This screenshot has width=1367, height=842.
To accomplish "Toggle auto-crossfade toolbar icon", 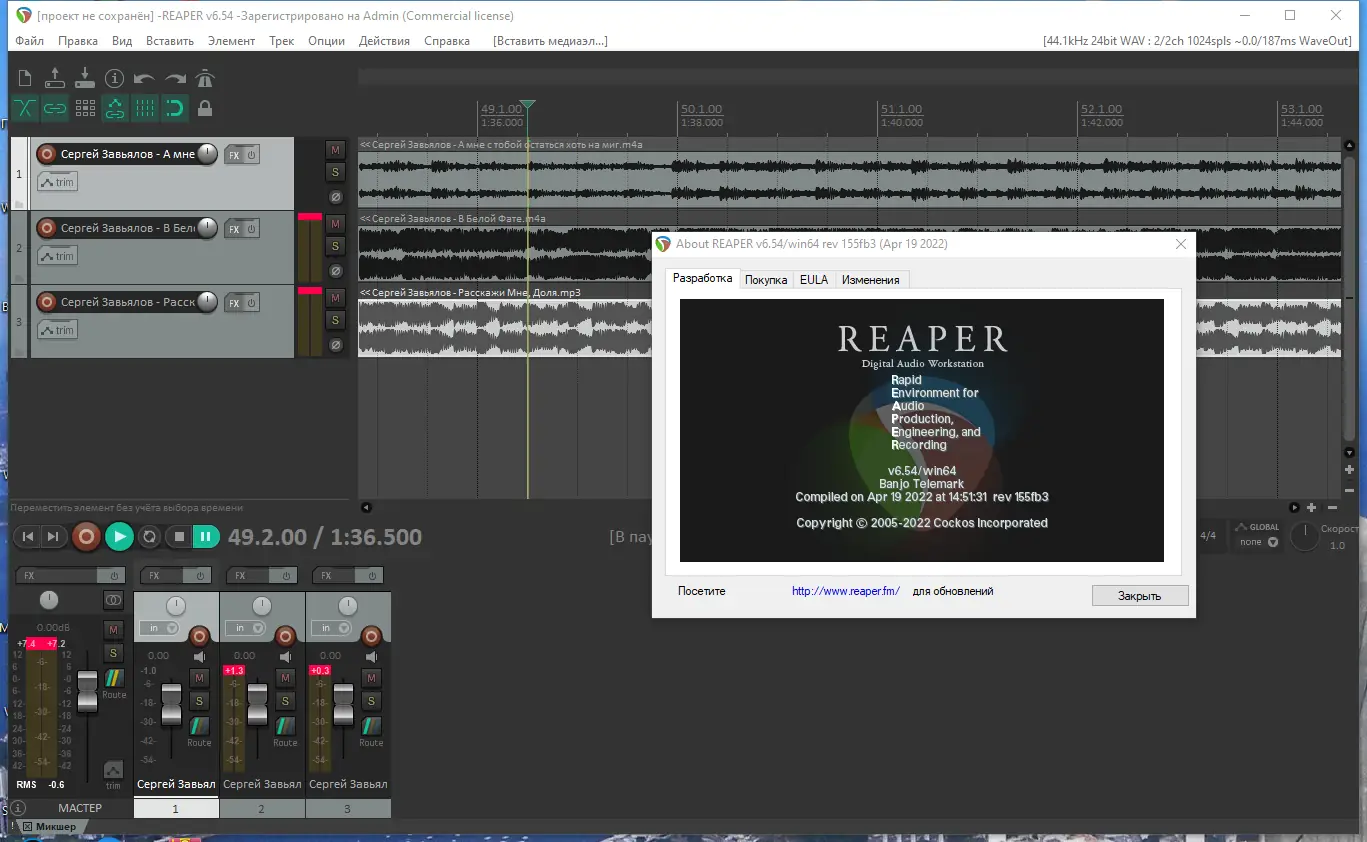I will tap(25, 108).
